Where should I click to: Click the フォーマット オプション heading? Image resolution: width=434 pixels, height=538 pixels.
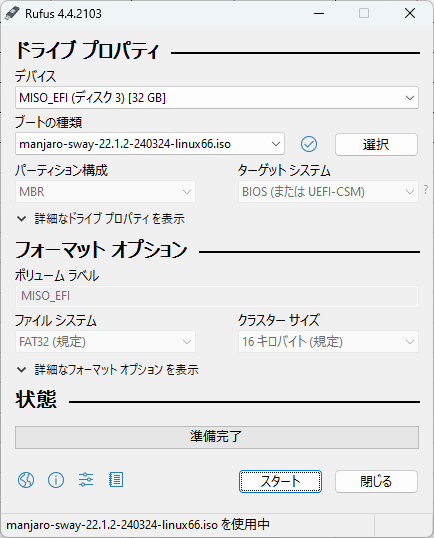click(101, 249)
